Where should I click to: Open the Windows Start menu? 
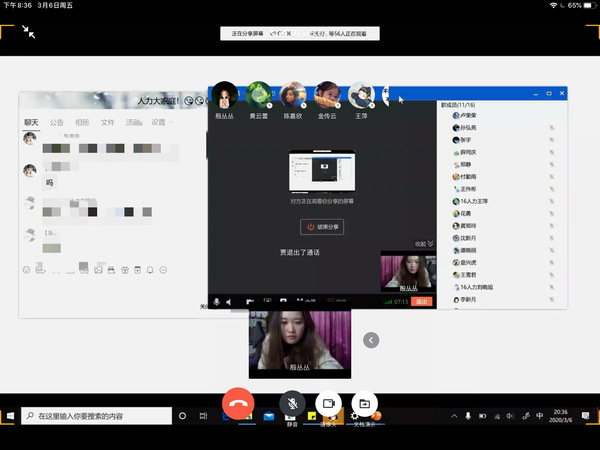pos(10,415)
